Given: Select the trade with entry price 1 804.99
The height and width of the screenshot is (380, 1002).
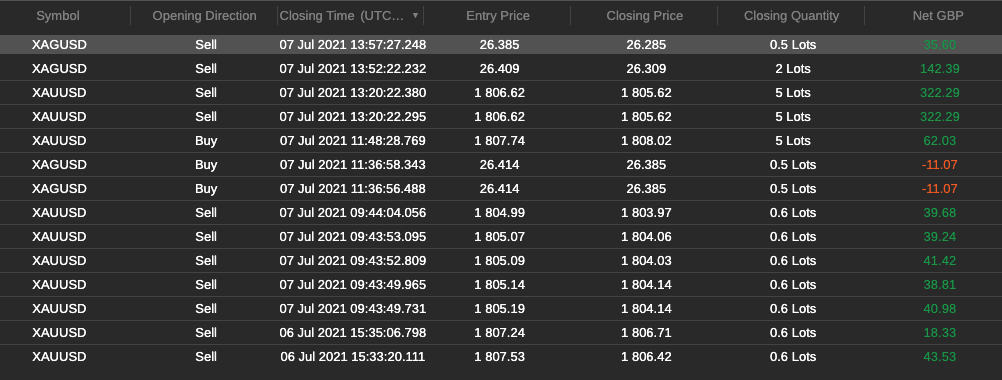Looking at the screenshot, I should click(501, 213).
